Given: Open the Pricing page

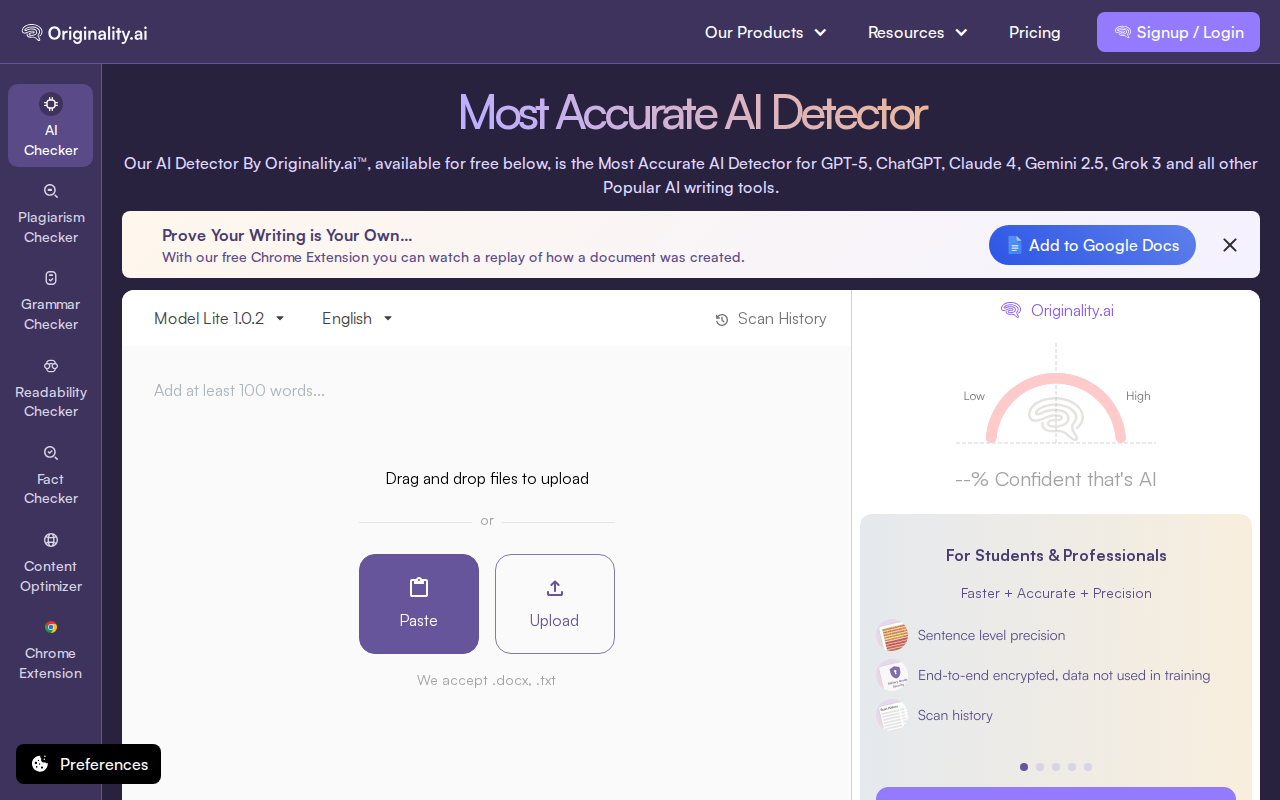Looking at the screenshot, I should [x=1035, y=32].
